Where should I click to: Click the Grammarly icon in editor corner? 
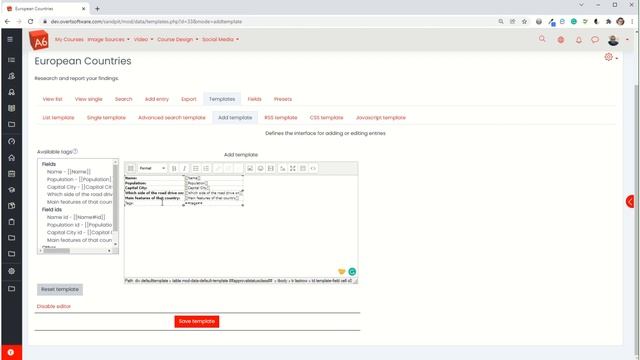pyautogui.click(x=352, y=271)
